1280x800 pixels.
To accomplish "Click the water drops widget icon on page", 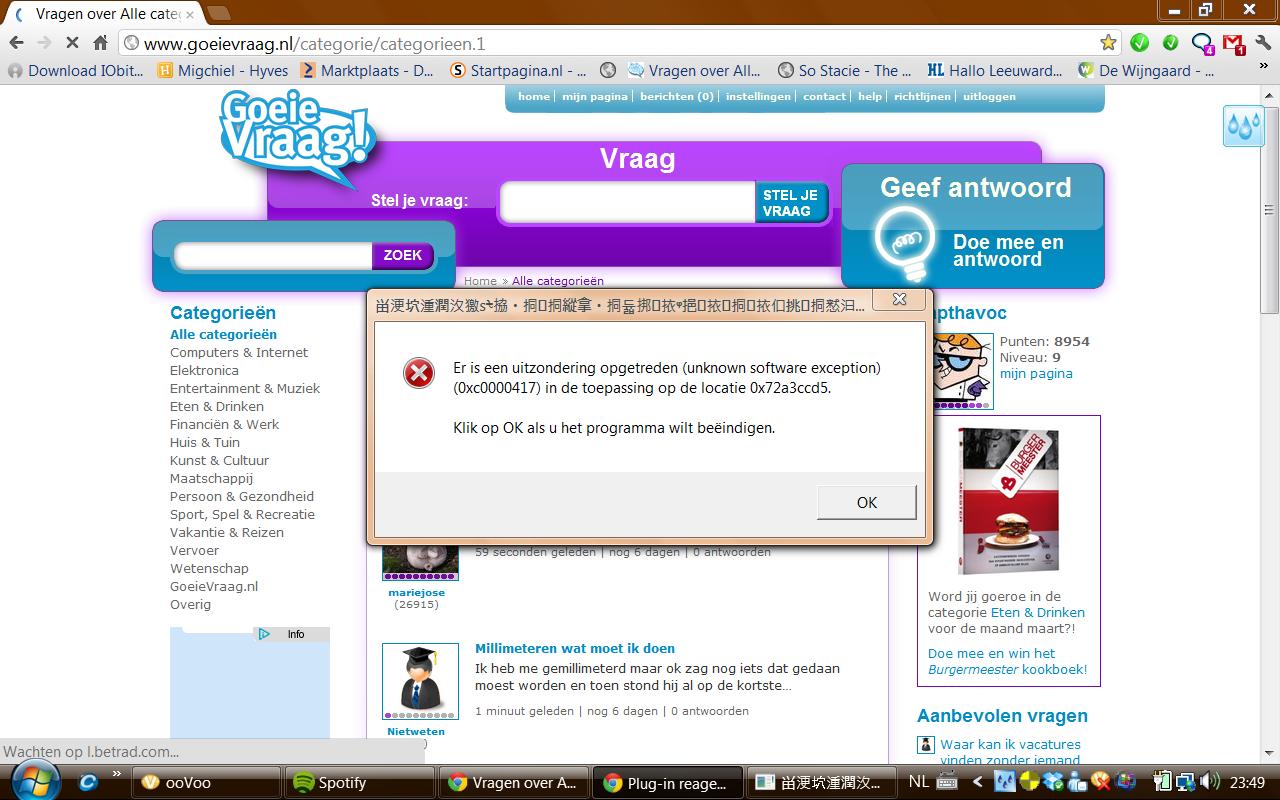I will click(x=1244, y=126).
